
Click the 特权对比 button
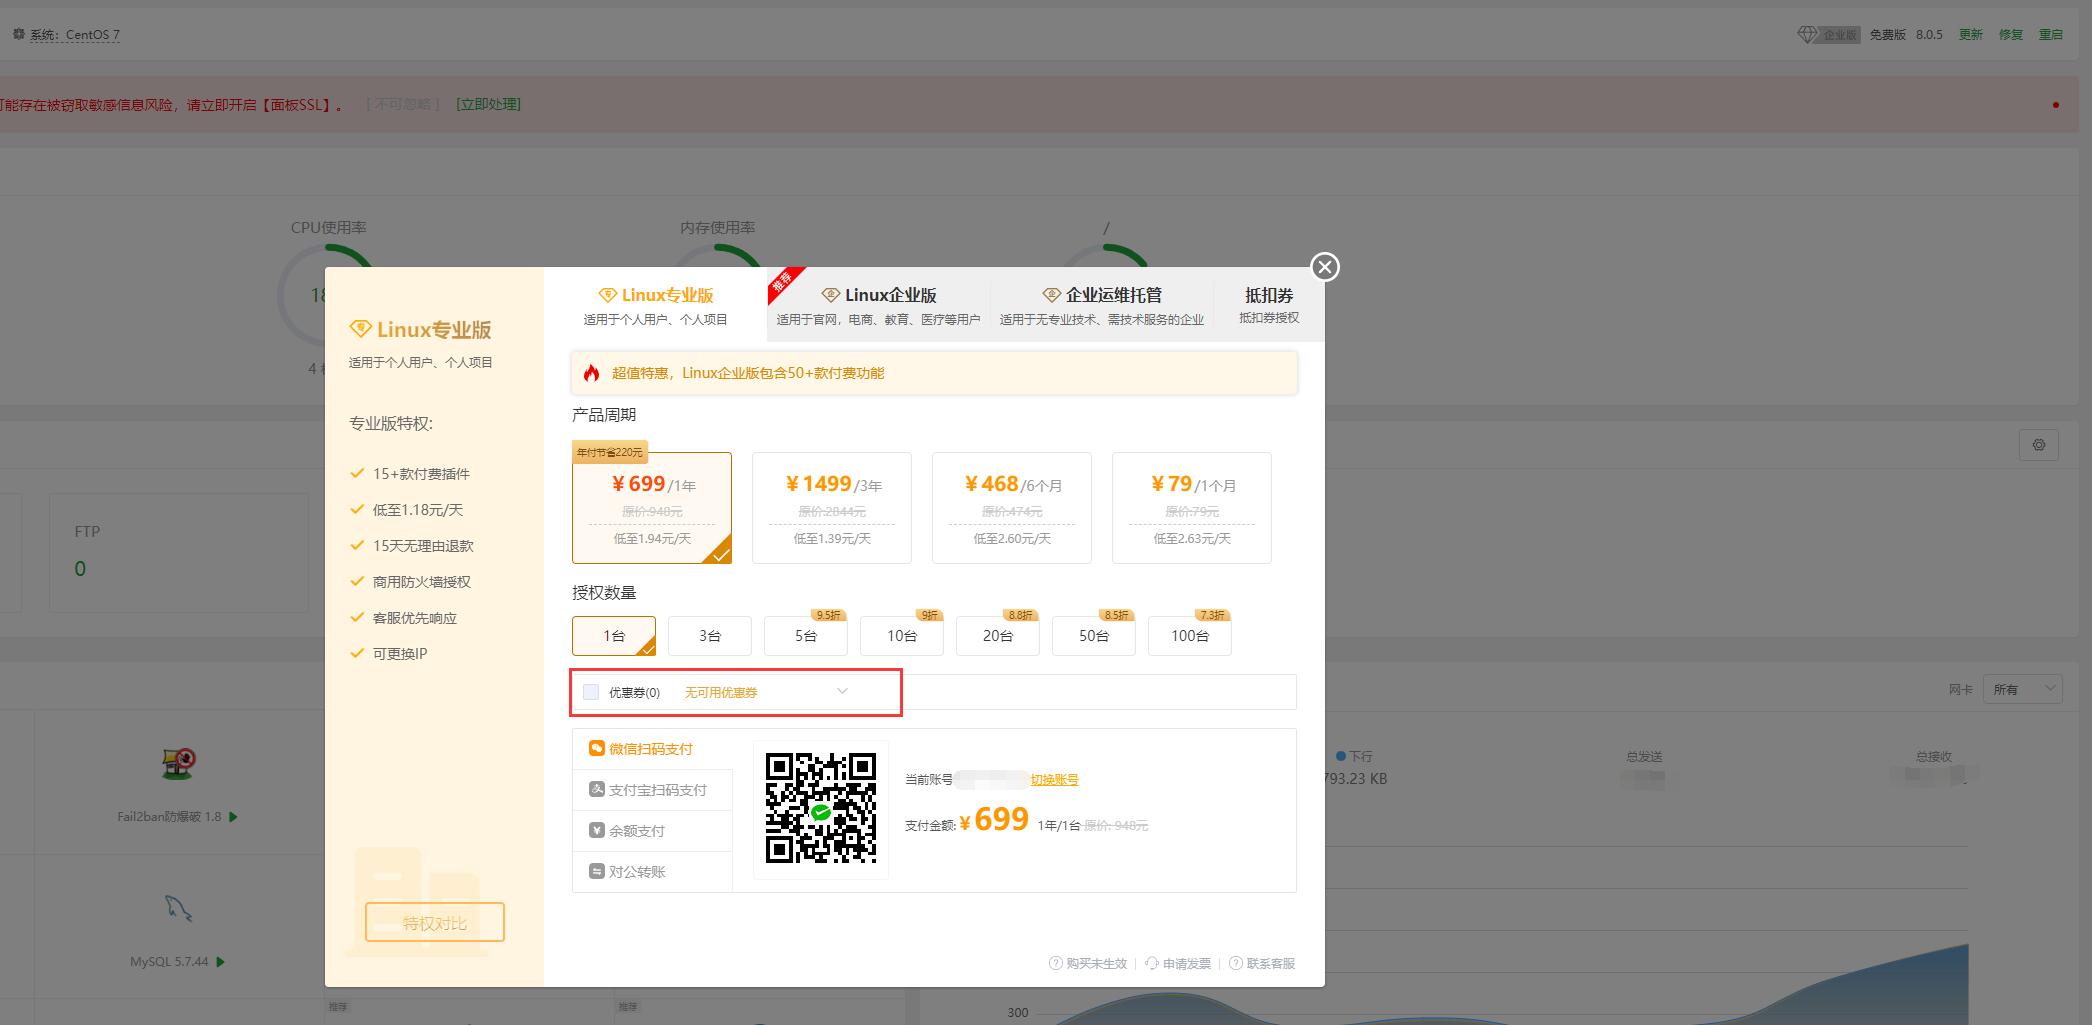pyautogui.click(x=434, y=922)
